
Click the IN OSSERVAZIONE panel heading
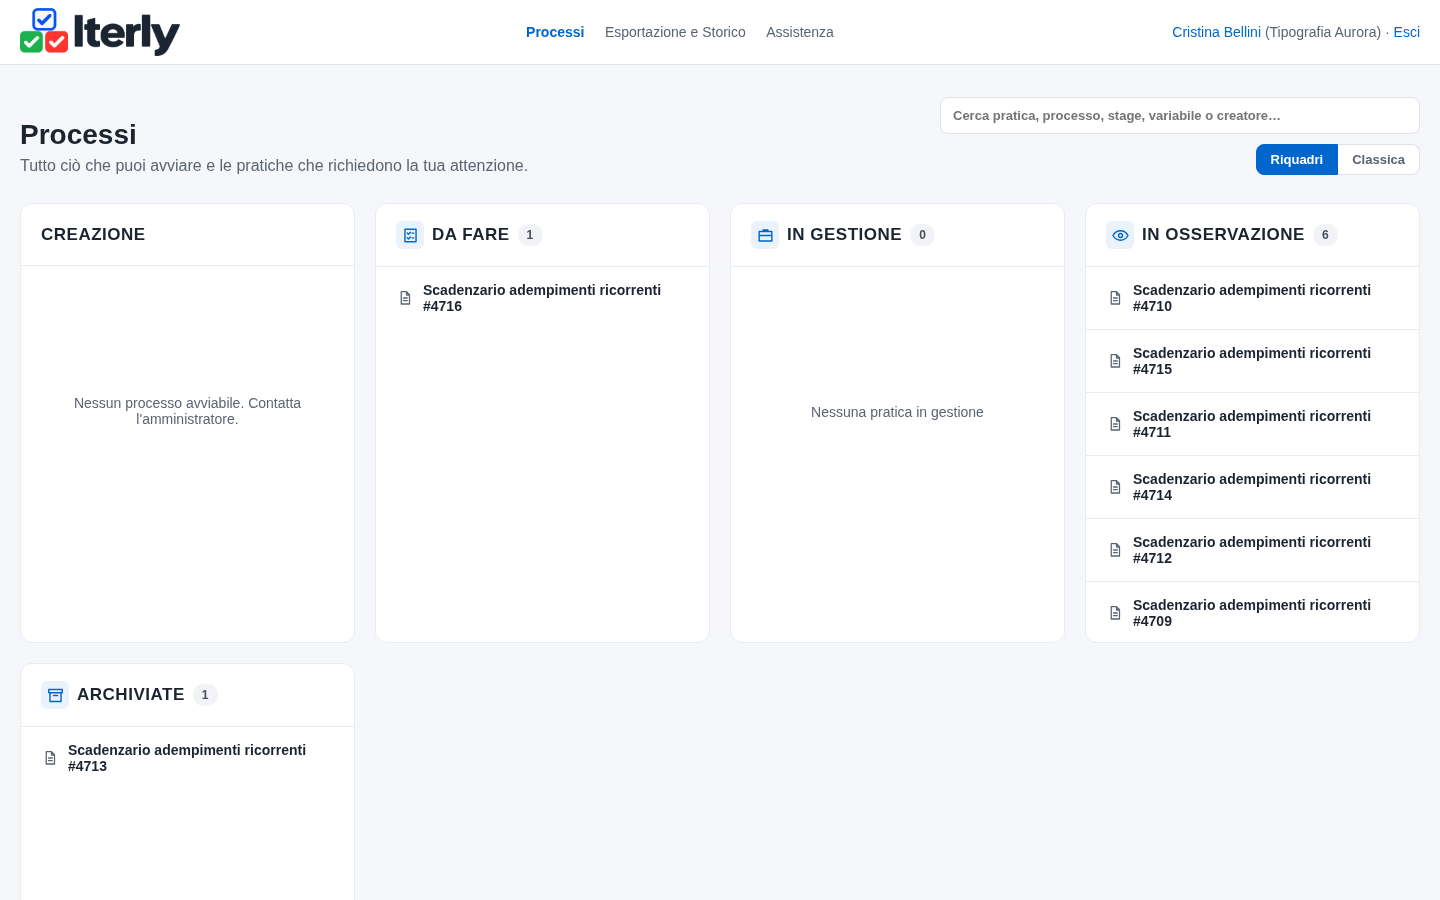point(1223,234)
